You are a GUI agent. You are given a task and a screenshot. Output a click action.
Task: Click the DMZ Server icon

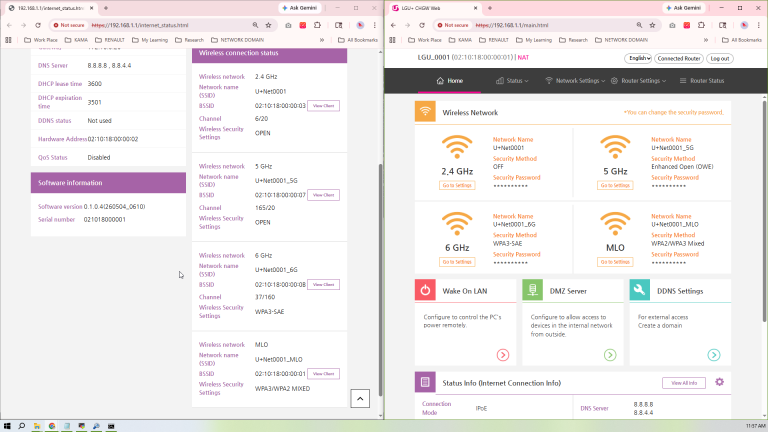[532, 290]
